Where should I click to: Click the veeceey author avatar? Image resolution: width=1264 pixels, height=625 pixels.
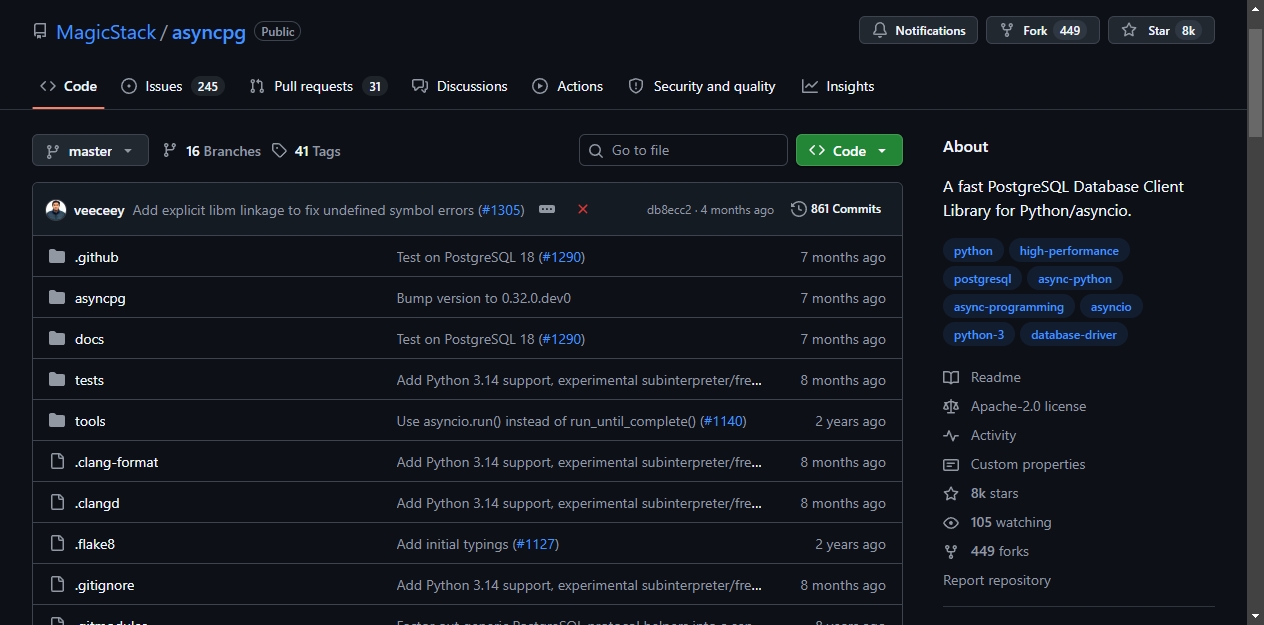[x=56, y=210]
